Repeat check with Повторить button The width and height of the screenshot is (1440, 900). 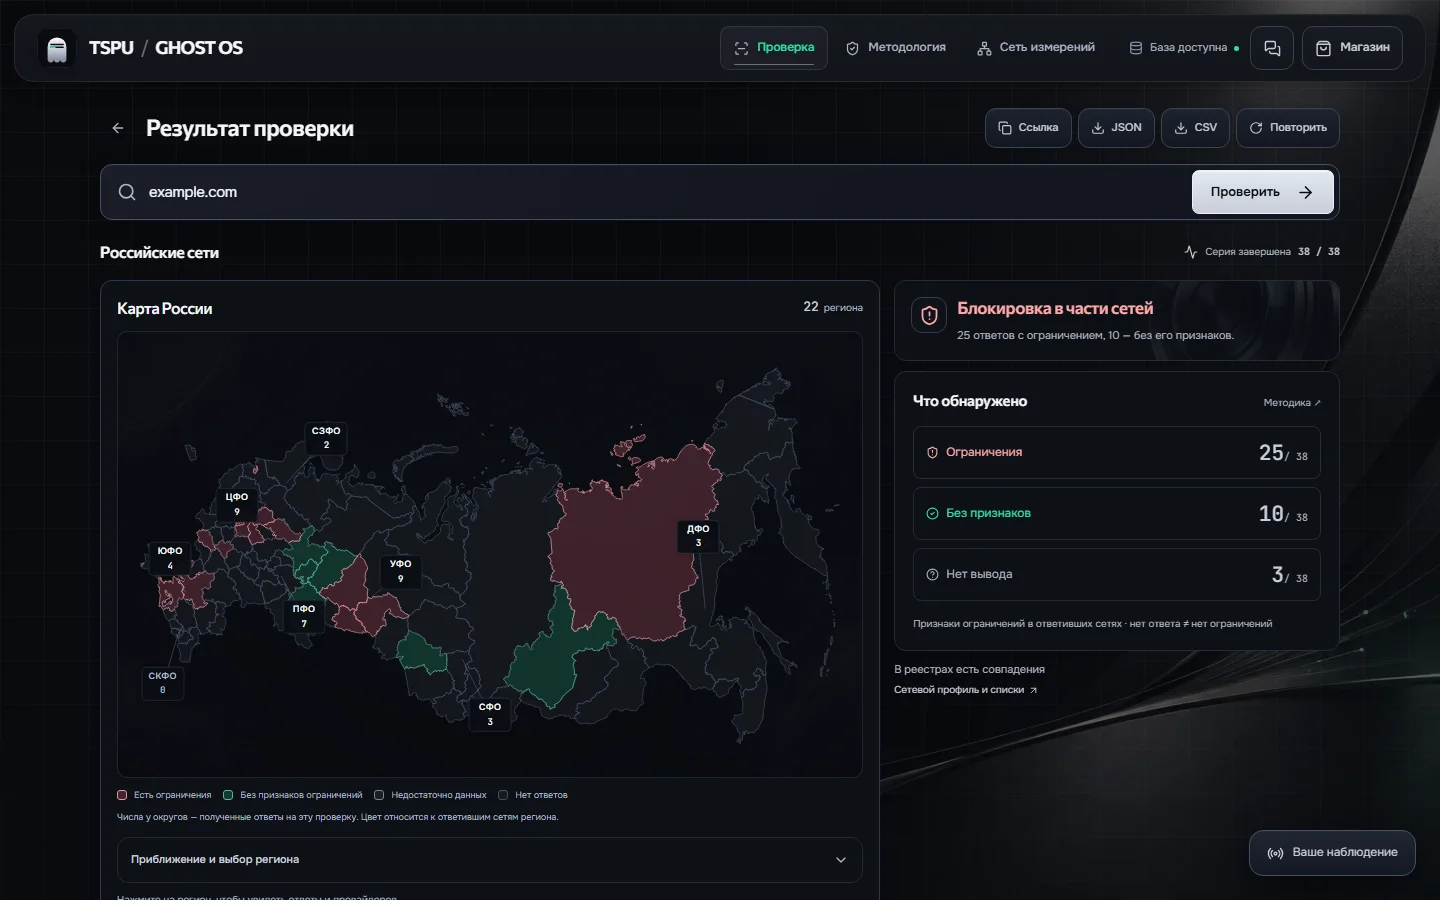pos(1288,128)
